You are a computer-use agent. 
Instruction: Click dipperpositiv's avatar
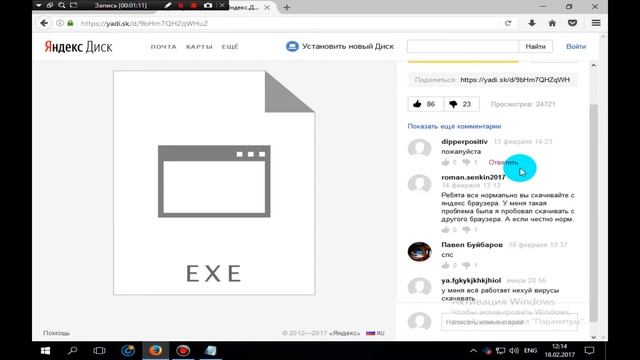coord(419,148)
